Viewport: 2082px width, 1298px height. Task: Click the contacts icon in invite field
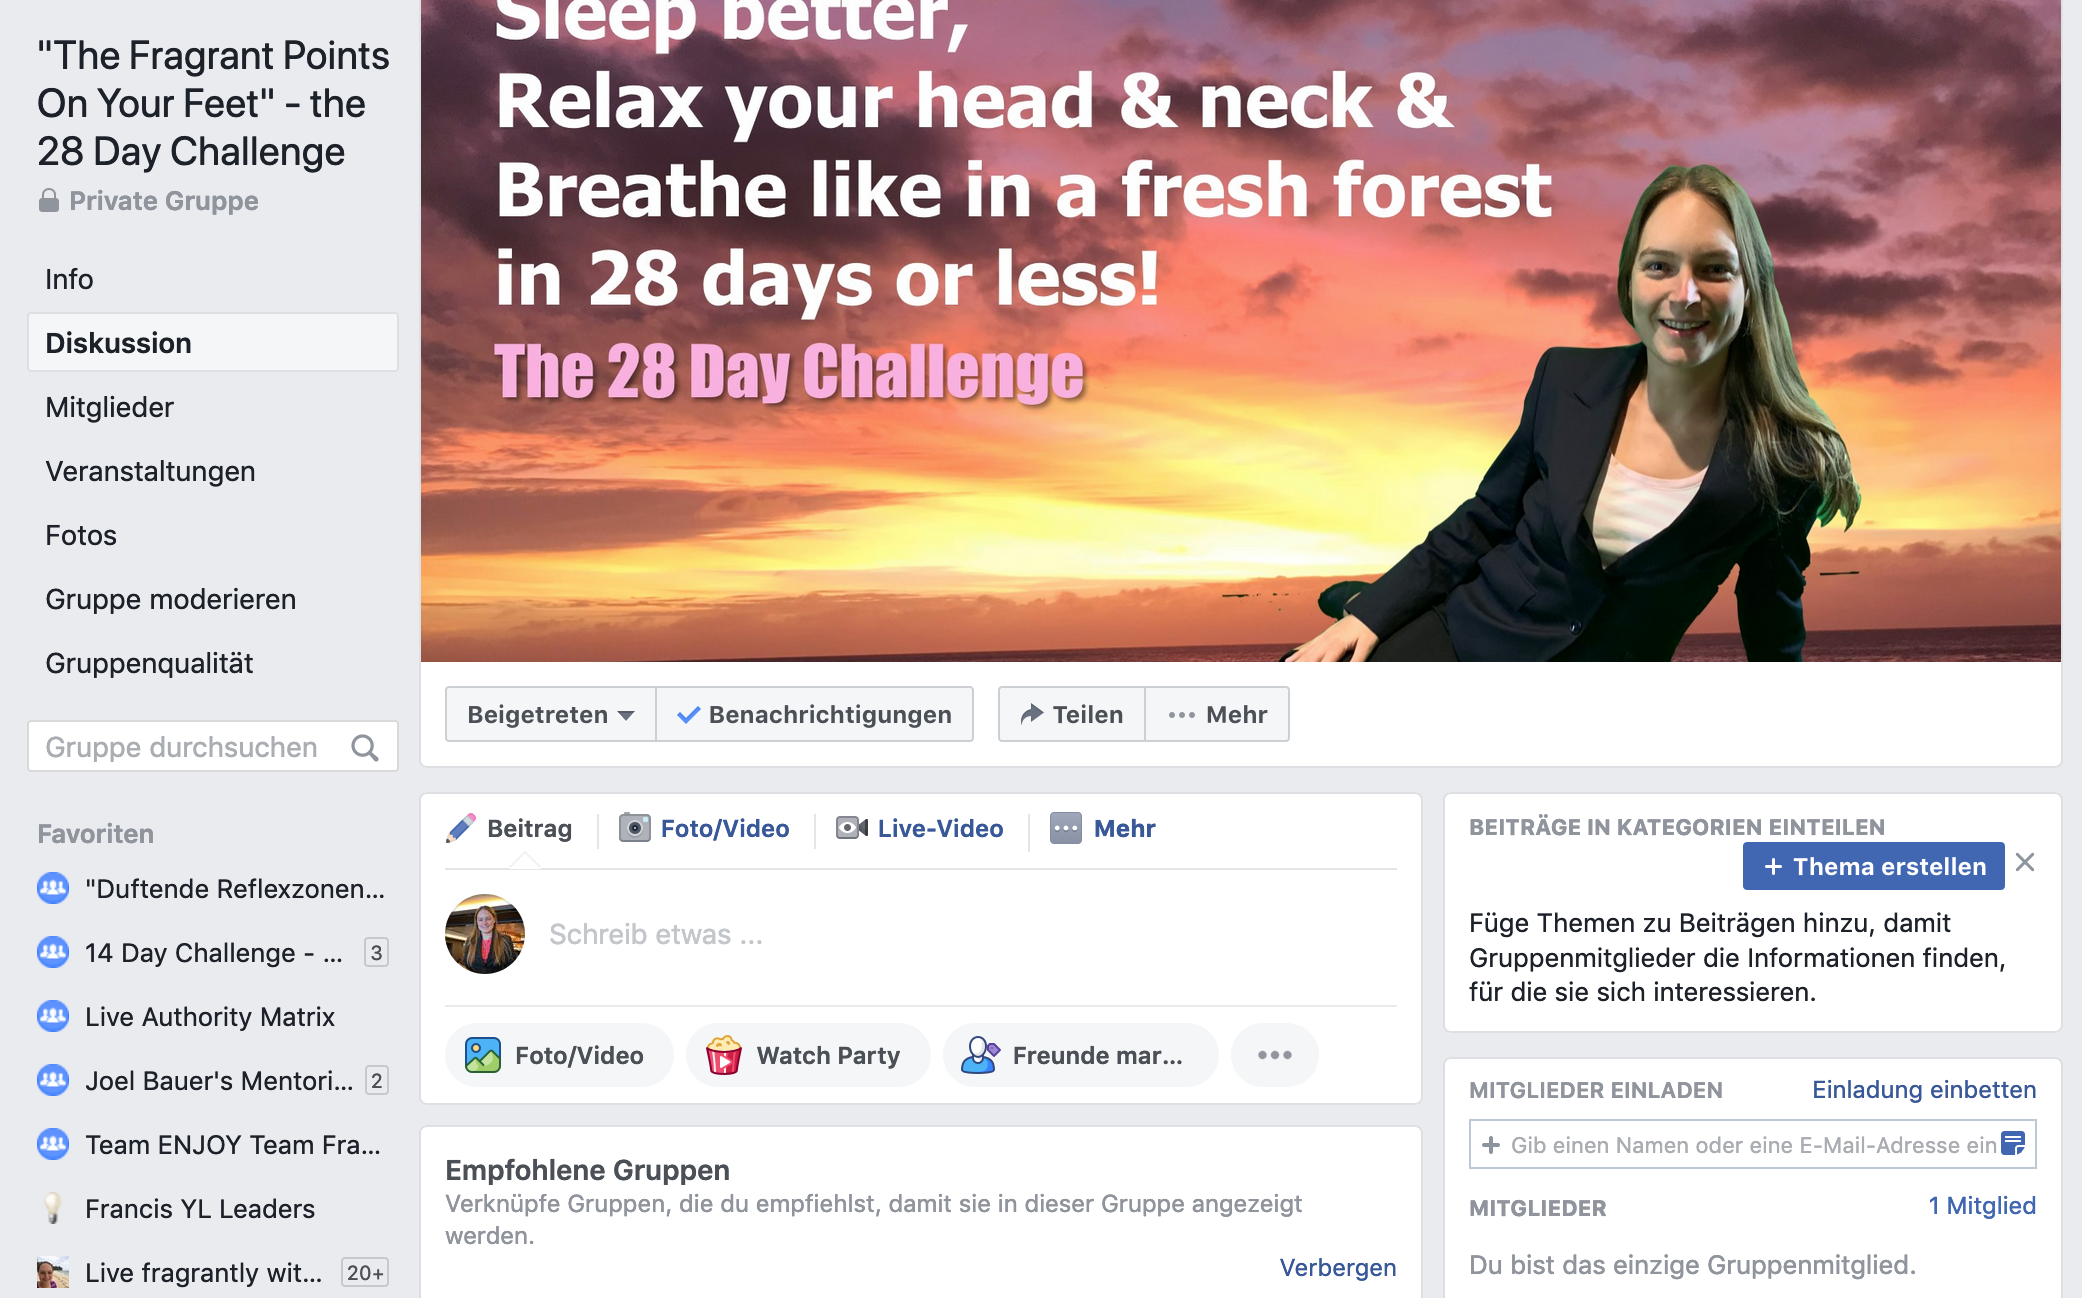2013,1143
